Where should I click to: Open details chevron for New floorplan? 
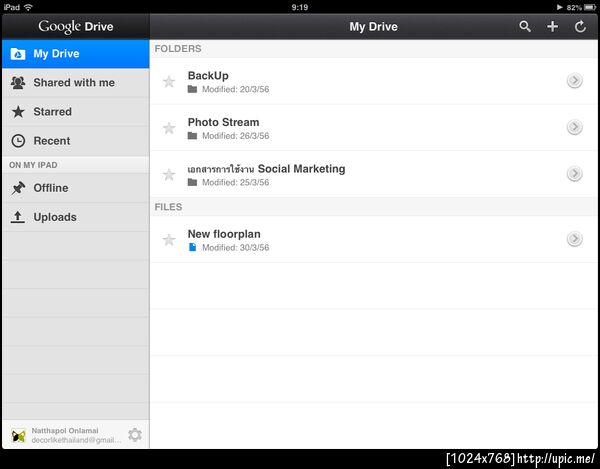574,239
